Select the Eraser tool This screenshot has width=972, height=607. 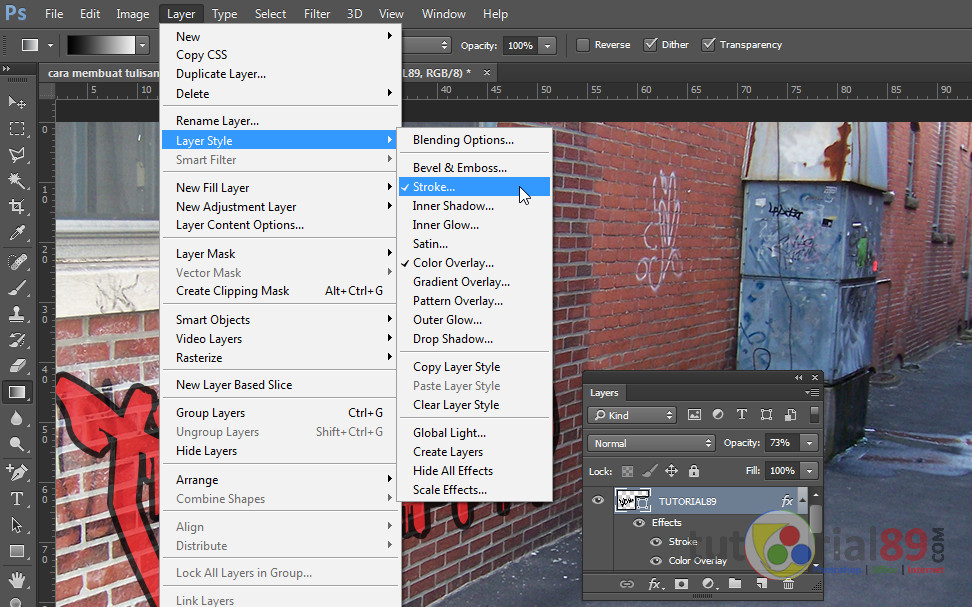coord(17,366)
